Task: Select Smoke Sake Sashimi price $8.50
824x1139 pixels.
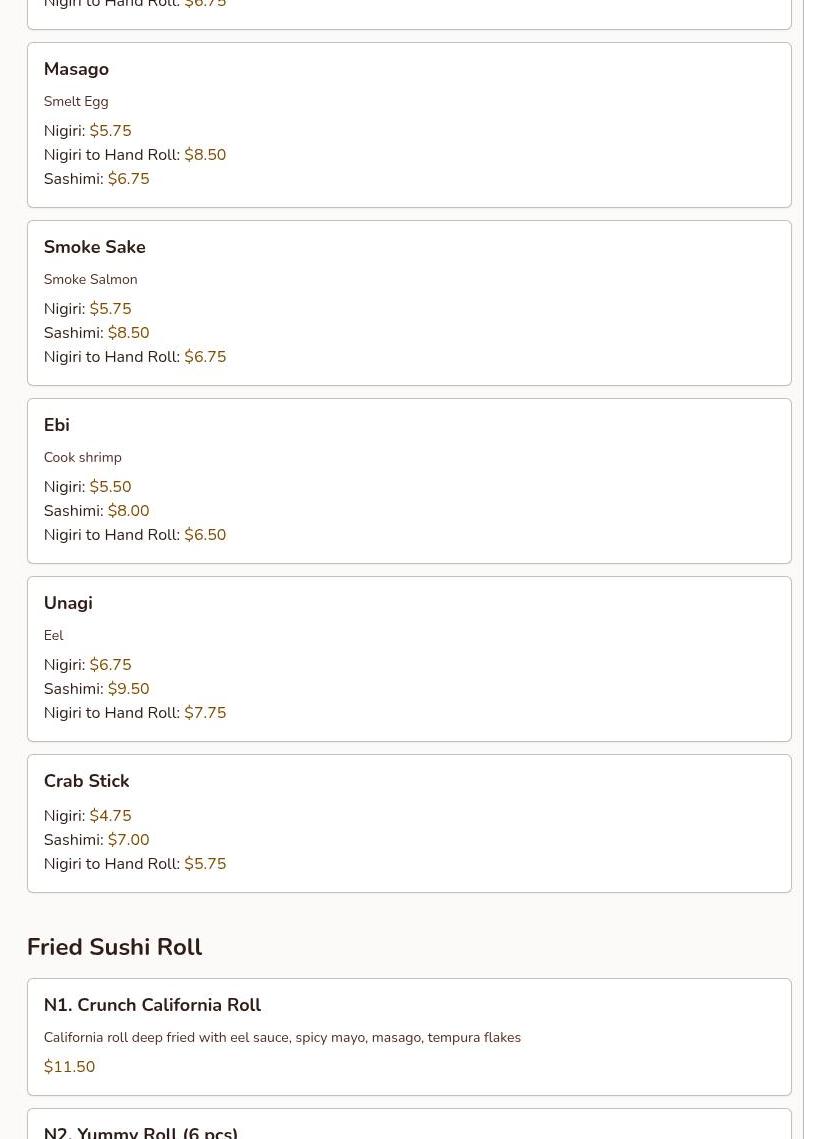Action: (x=128, y=333)
